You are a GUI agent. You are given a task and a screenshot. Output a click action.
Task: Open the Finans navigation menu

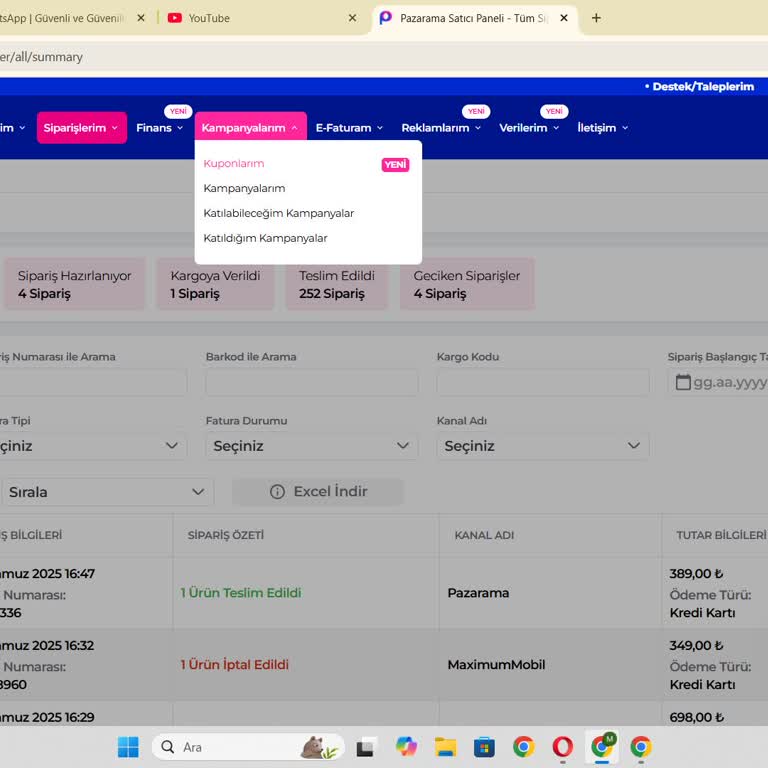coord(159,128)
